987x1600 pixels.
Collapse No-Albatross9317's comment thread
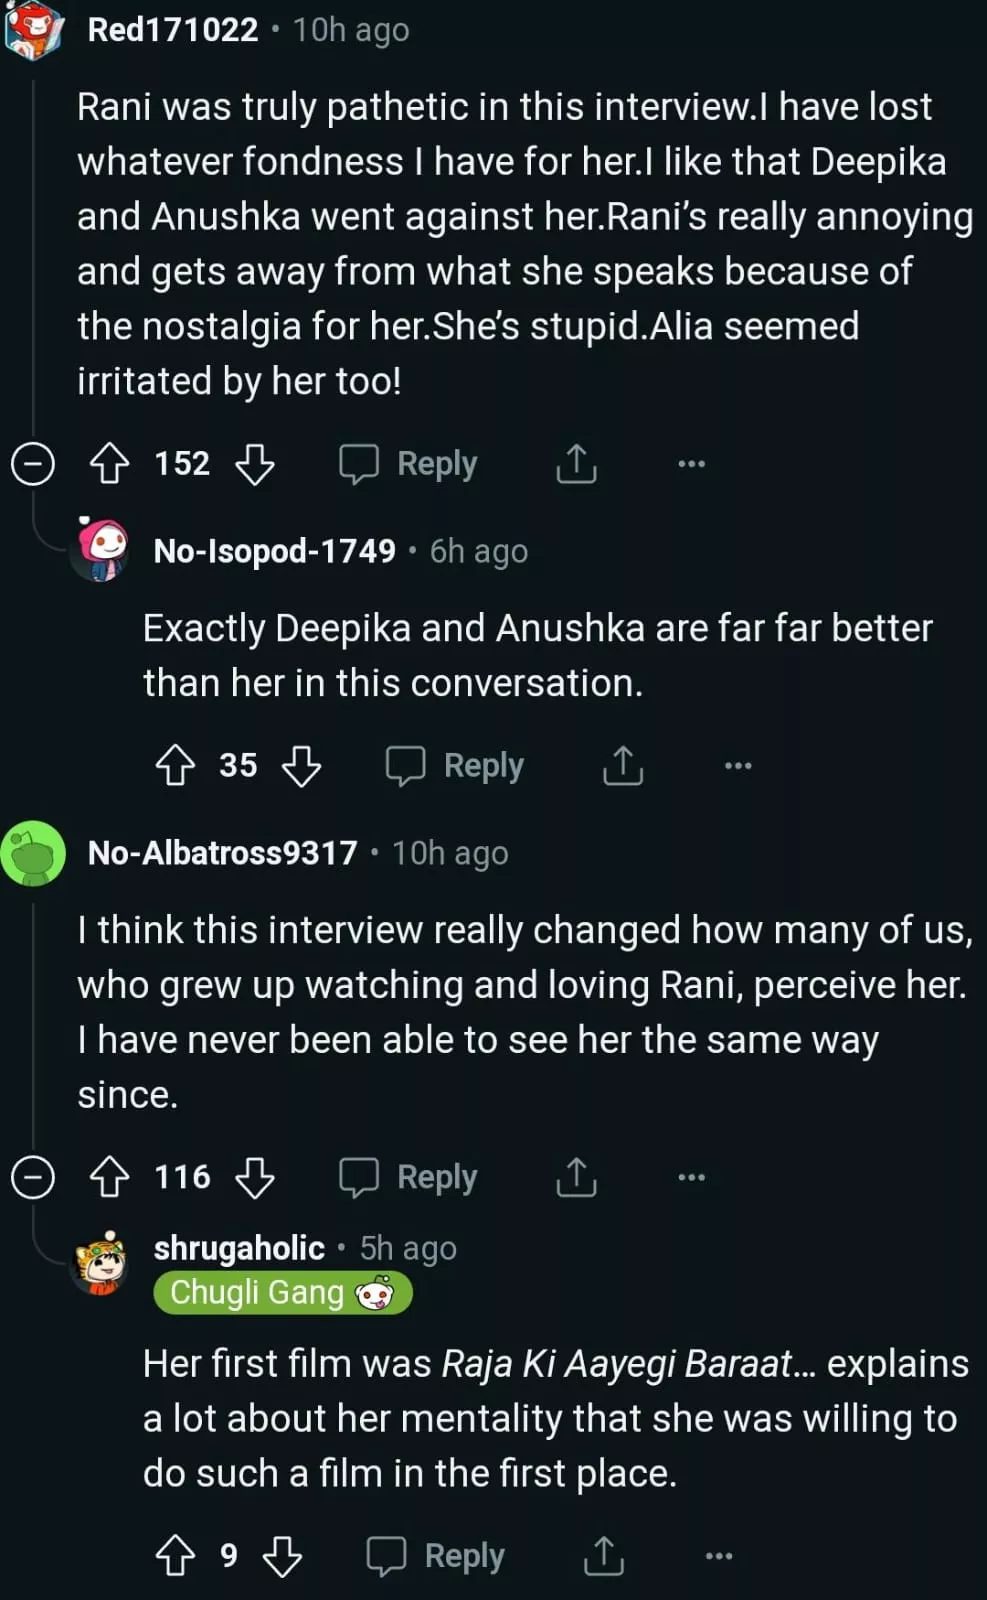pos(32,1177)
